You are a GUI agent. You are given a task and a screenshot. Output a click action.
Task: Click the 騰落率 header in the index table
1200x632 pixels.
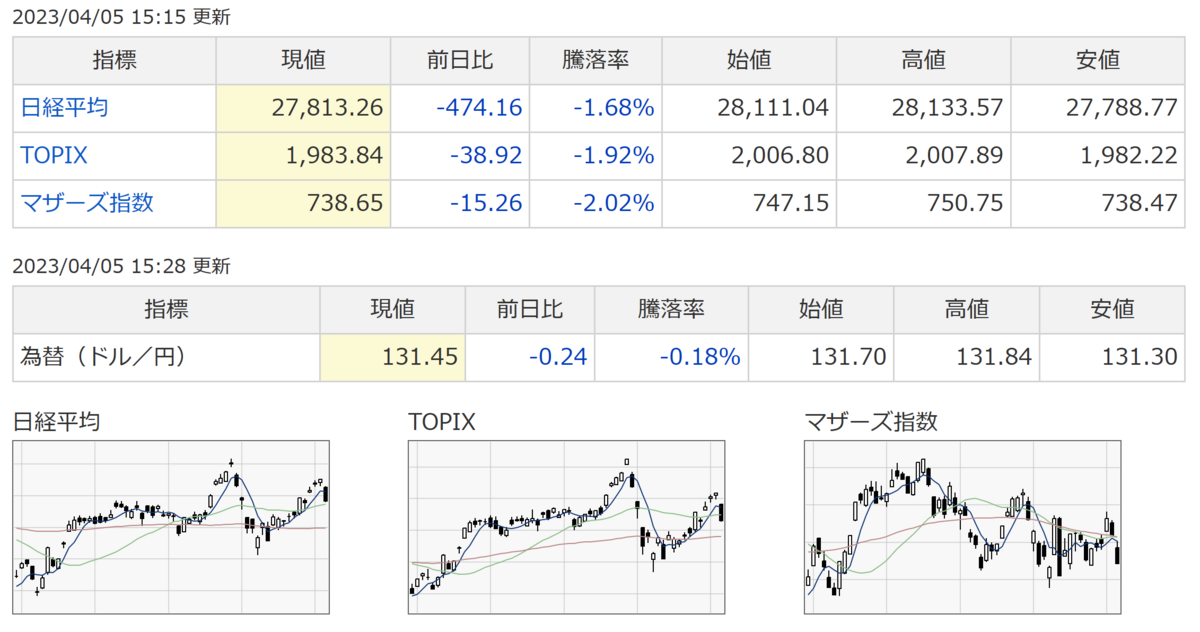click(x=595, y=60)
